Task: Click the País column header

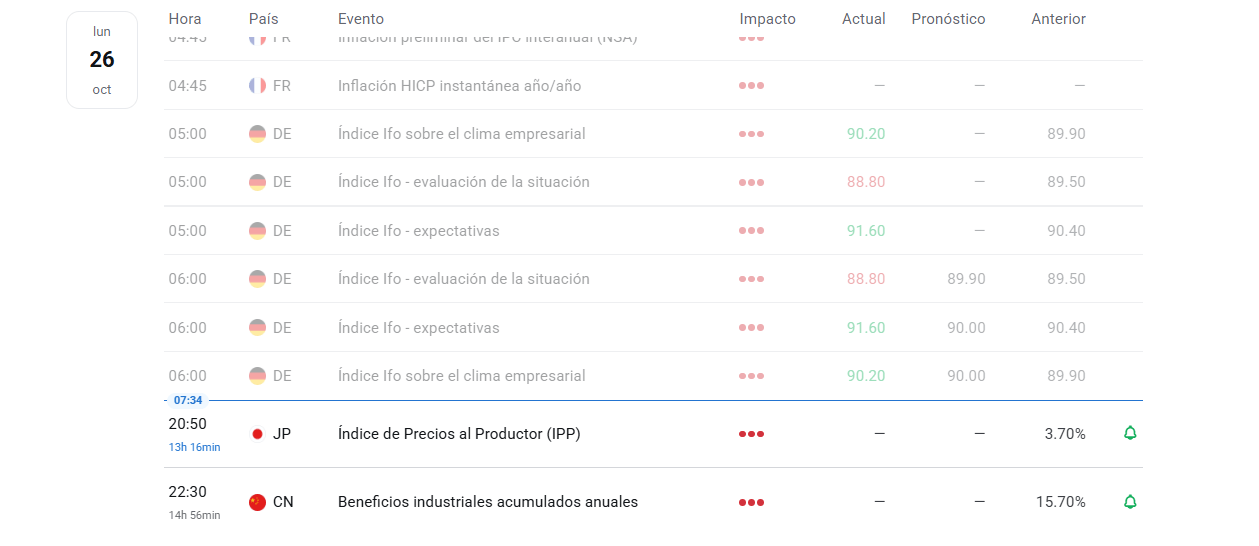Action: [264, 19]
